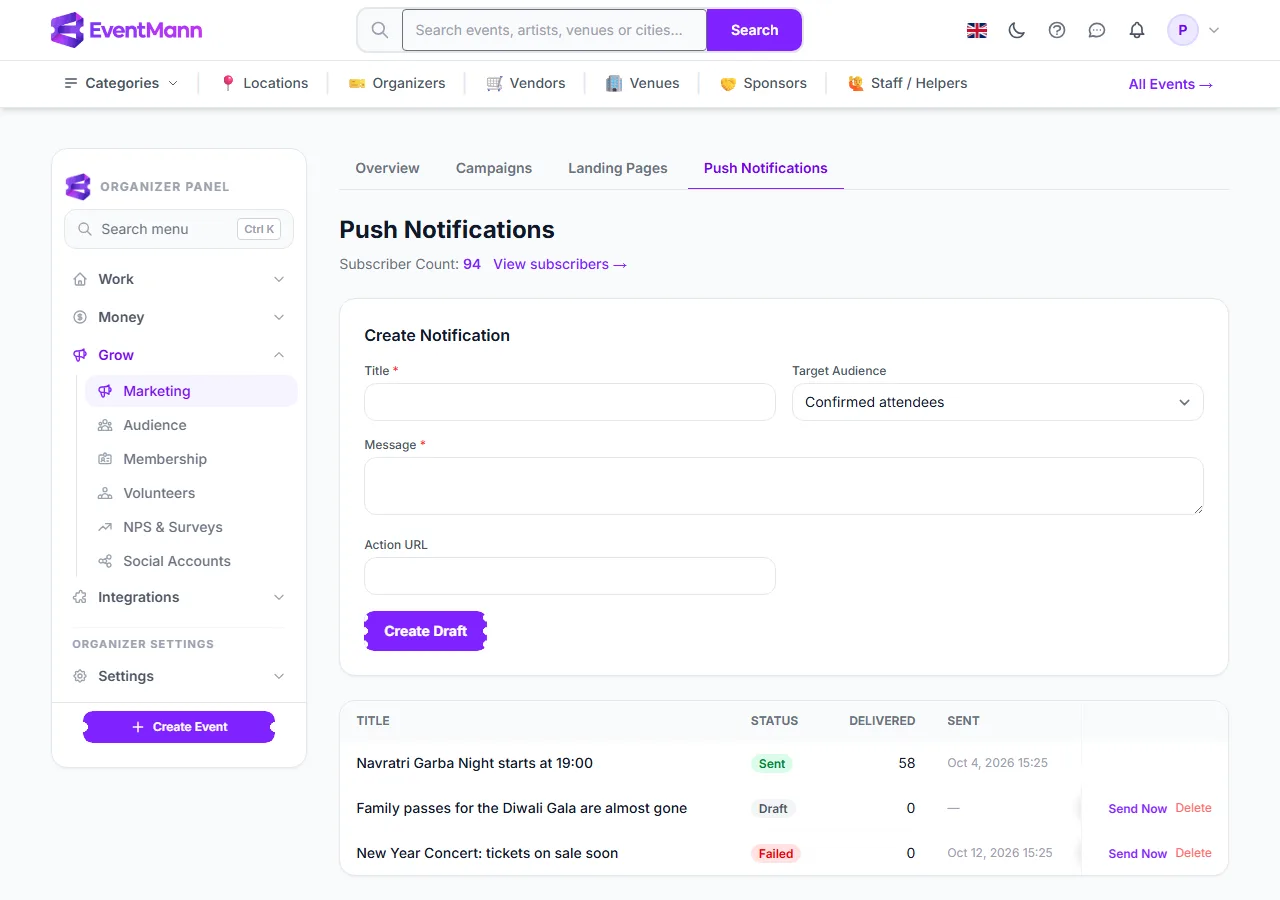Go to Locations
The image size is (1280, 900).
[x=264, y=83]
